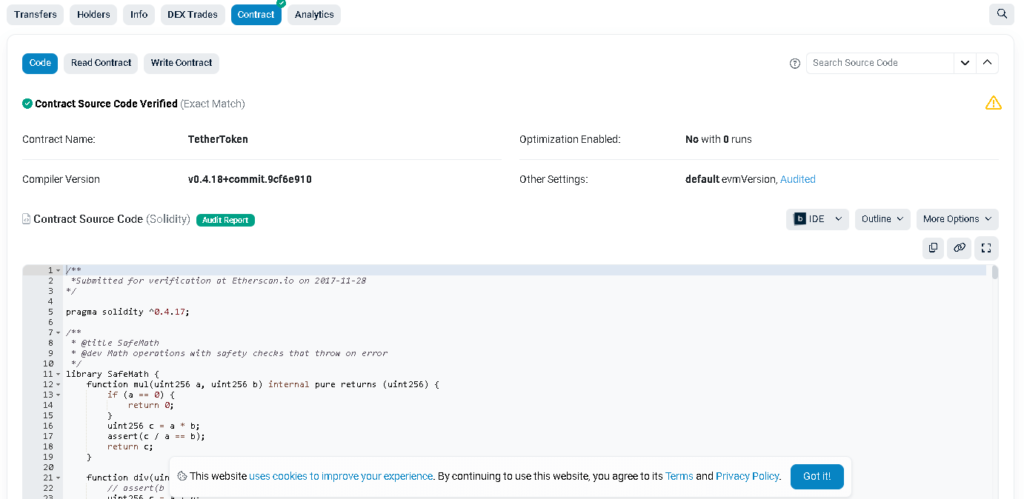Open the Privacy Policy link
Viewport: 1024px width, 499px height.
point(747,476)
